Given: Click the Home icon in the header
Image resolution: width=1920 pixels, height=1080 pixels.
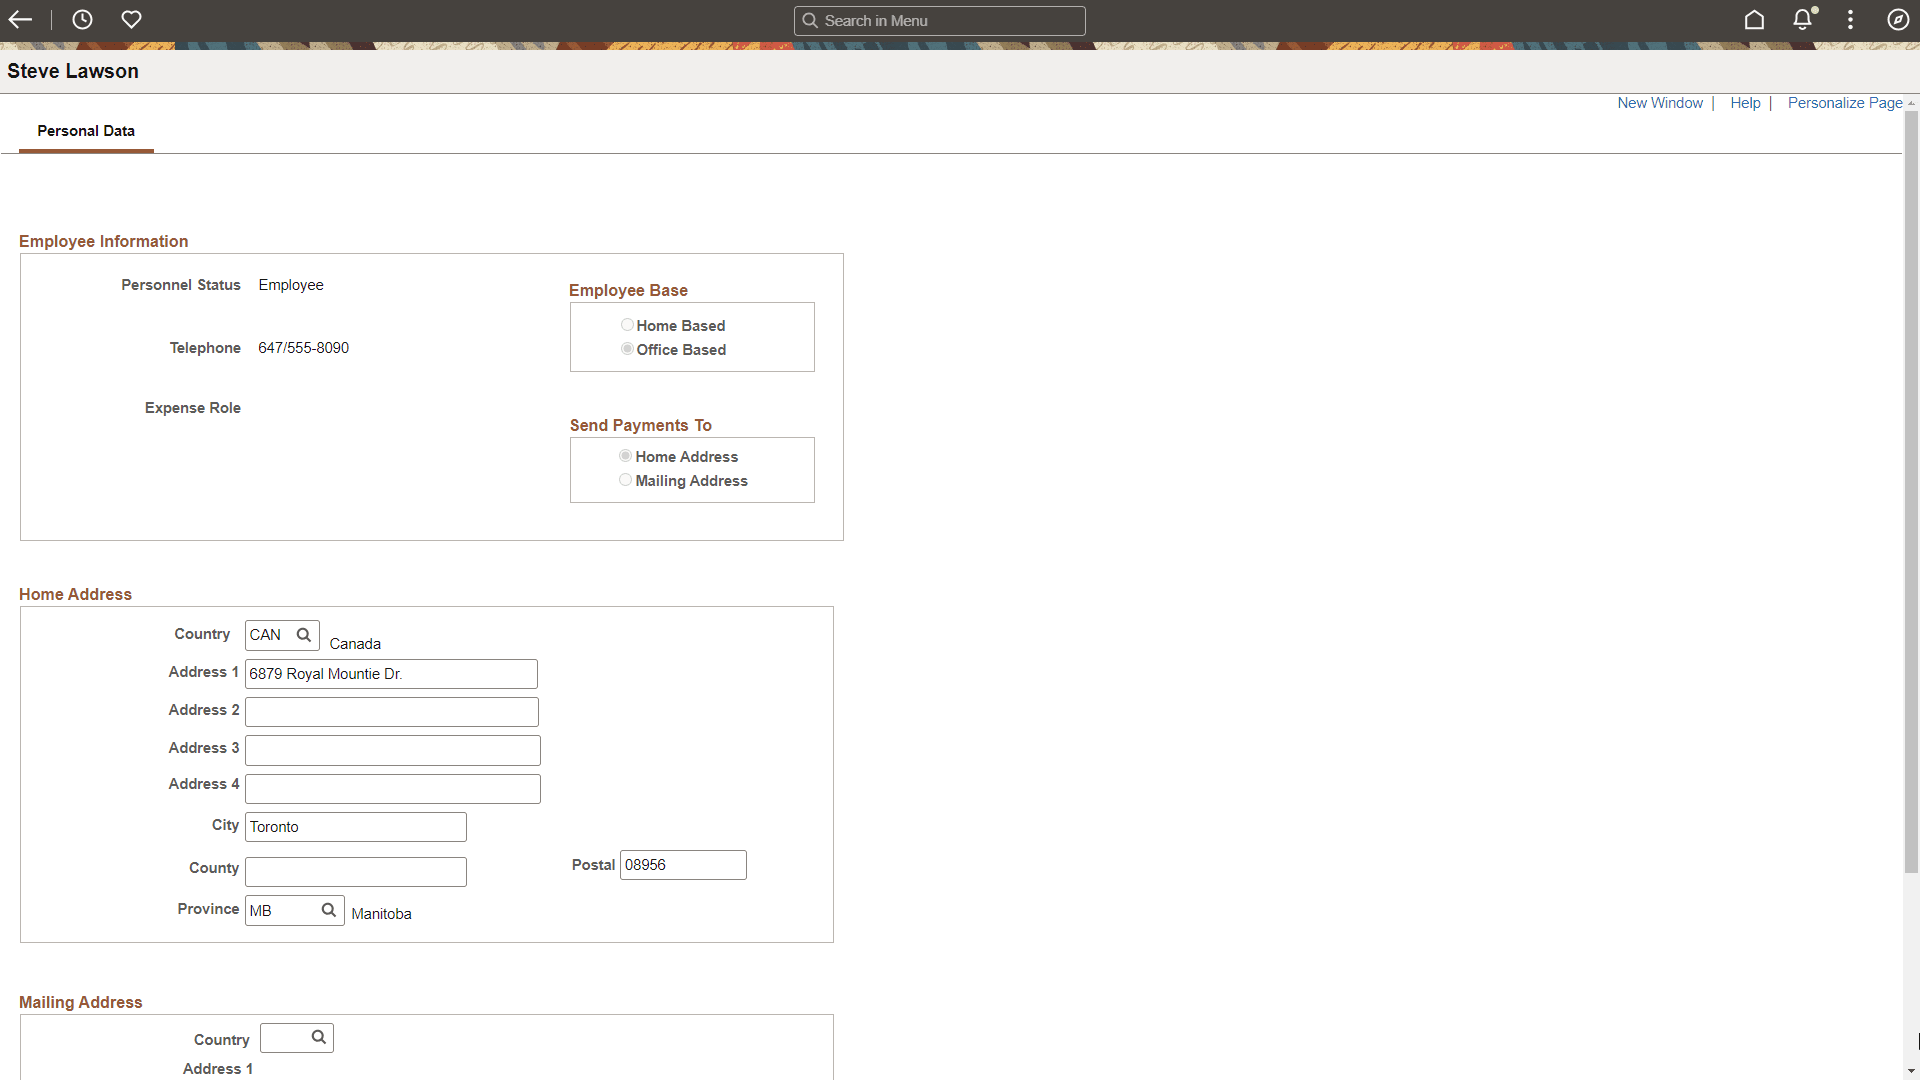Looking at the screenshot, I should 1755,19.
